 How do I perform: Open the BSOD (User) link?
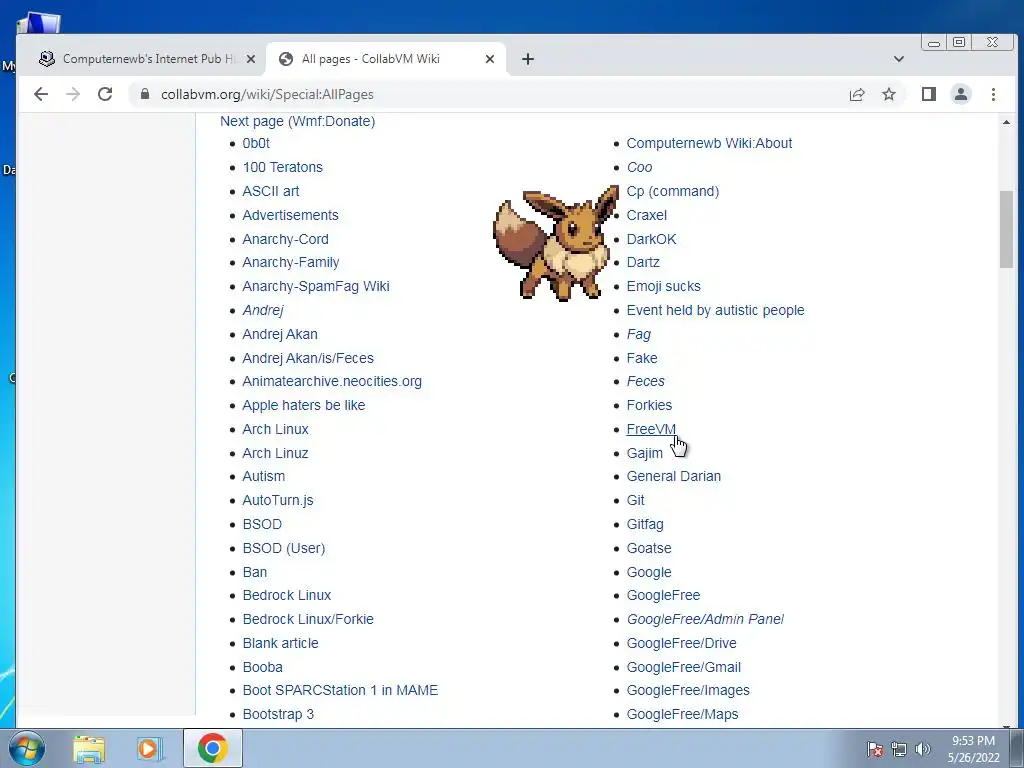click(x=283, y=548)
